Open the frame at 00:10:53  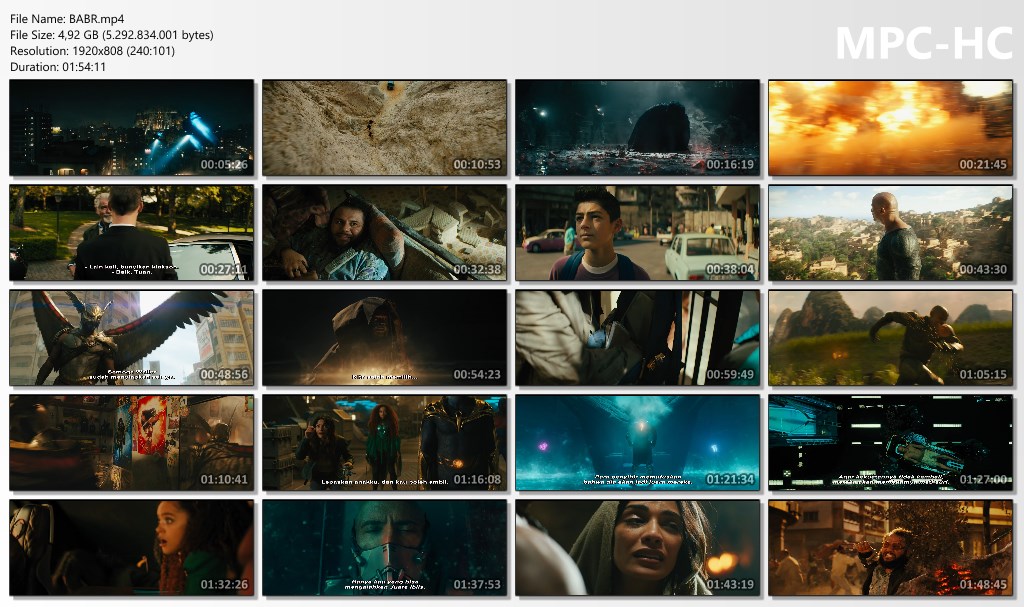coord(385,127)
